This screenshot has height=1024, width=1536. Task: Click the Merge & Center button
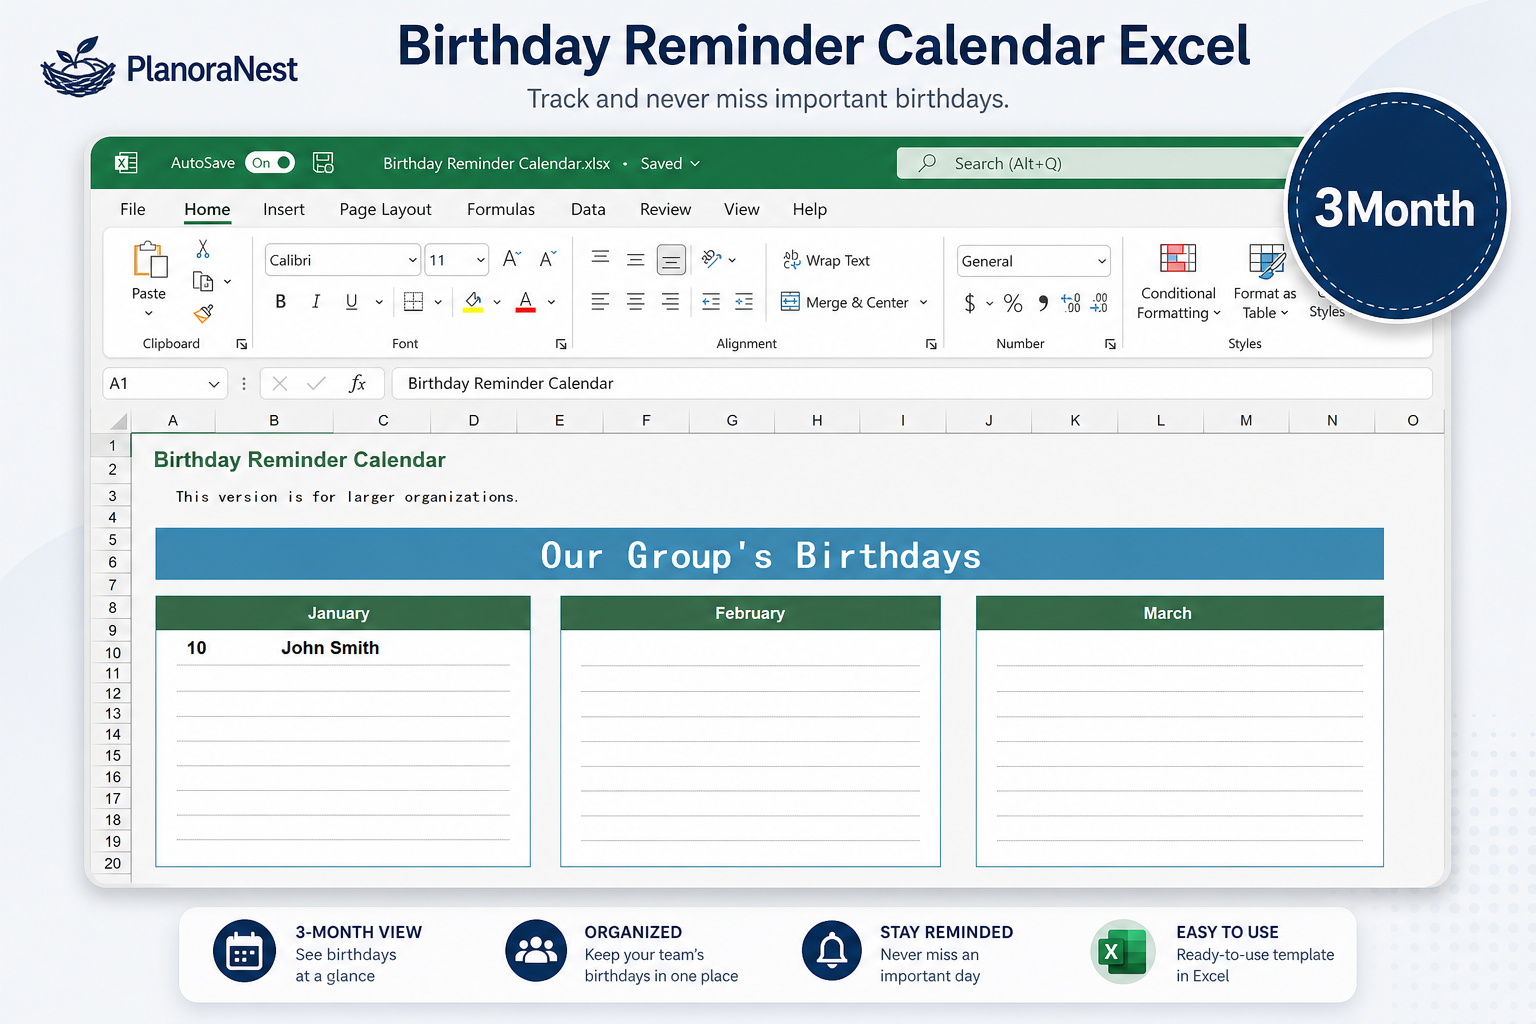click(x=845, y=302)
